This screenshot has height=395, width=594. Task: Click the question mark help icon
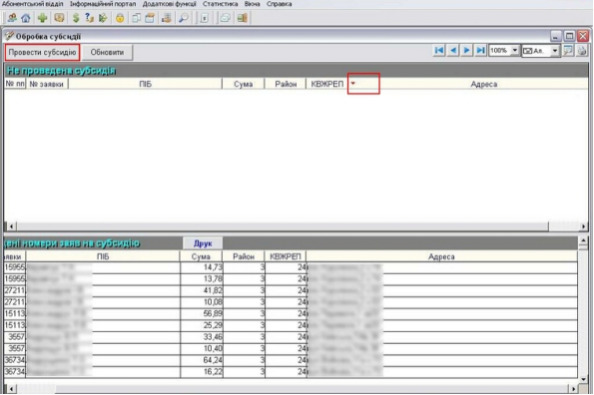click(89, 18)
